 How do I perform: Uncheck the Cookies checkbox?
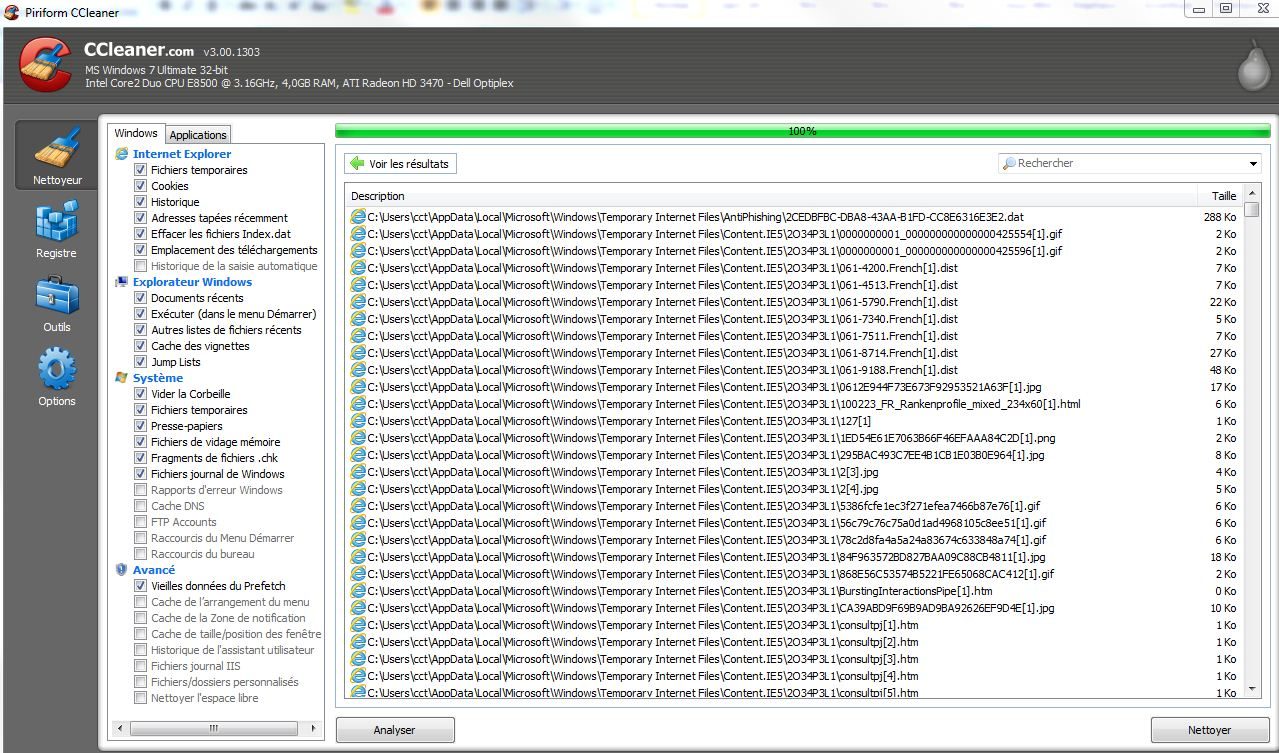141,186
